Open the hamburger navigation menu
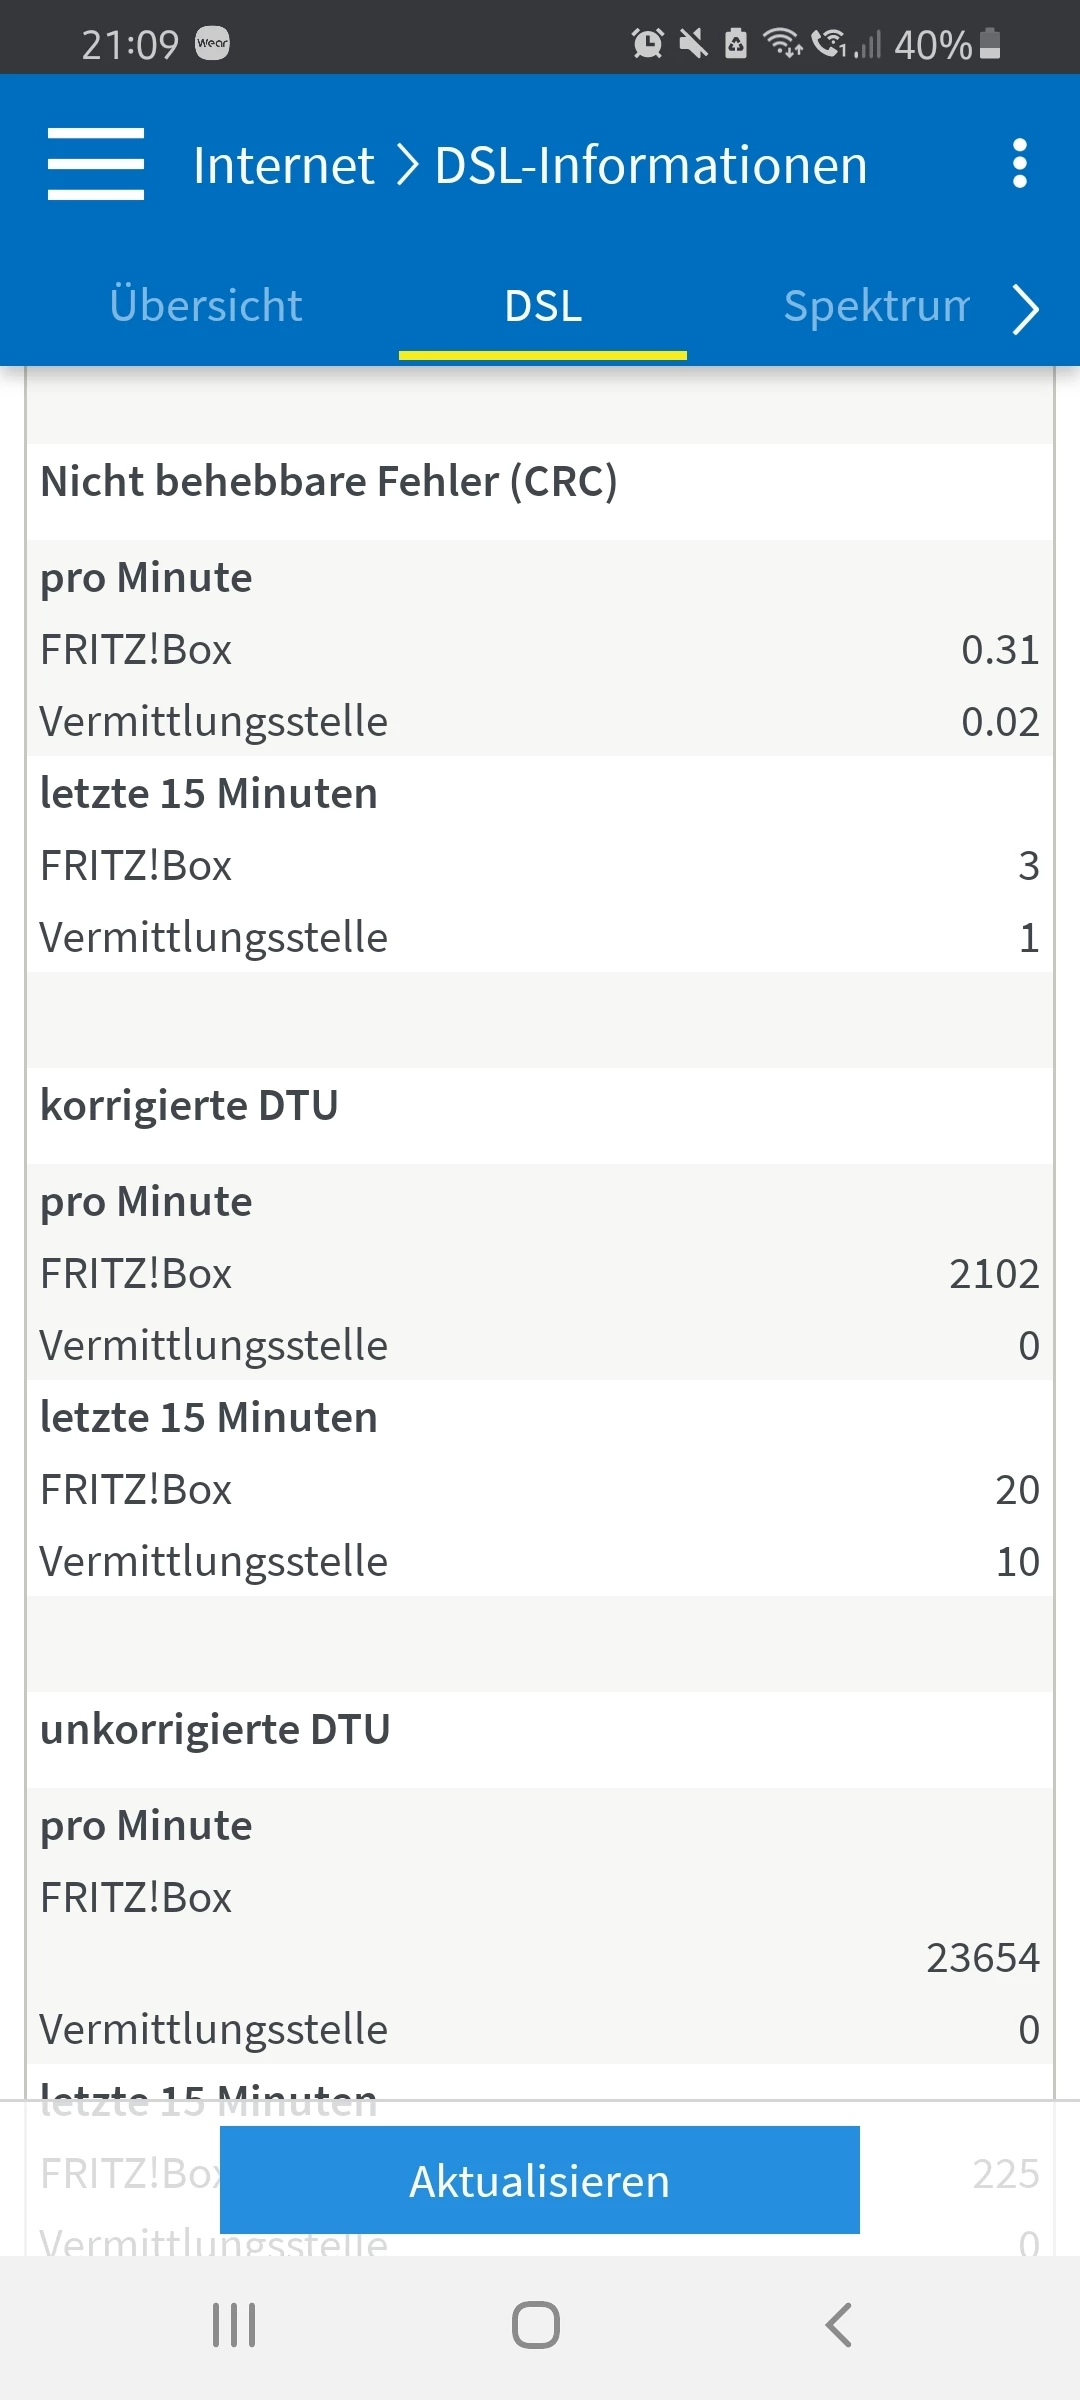The height and width of the screenshot is (2400, 1080). point(96,164)
